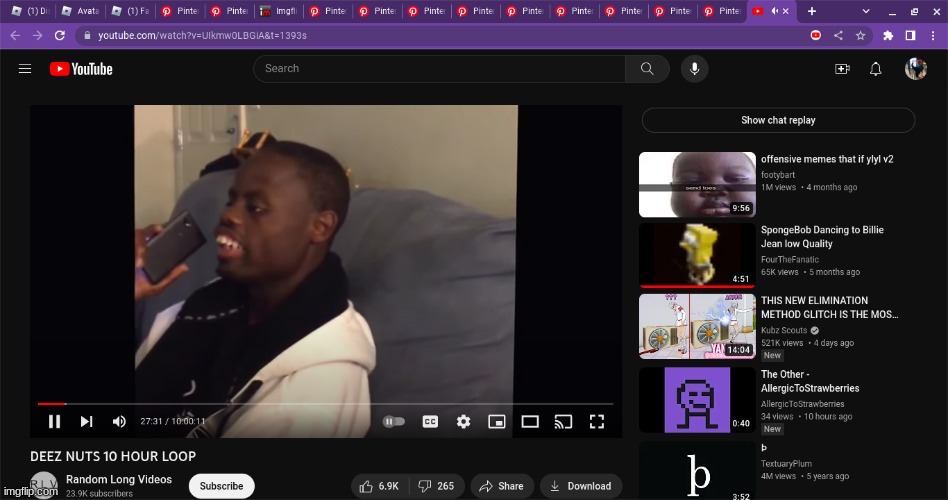Screen dimensions: 948x500
Task: Switch to the Imgflip tab
Action: pos(279,11)
